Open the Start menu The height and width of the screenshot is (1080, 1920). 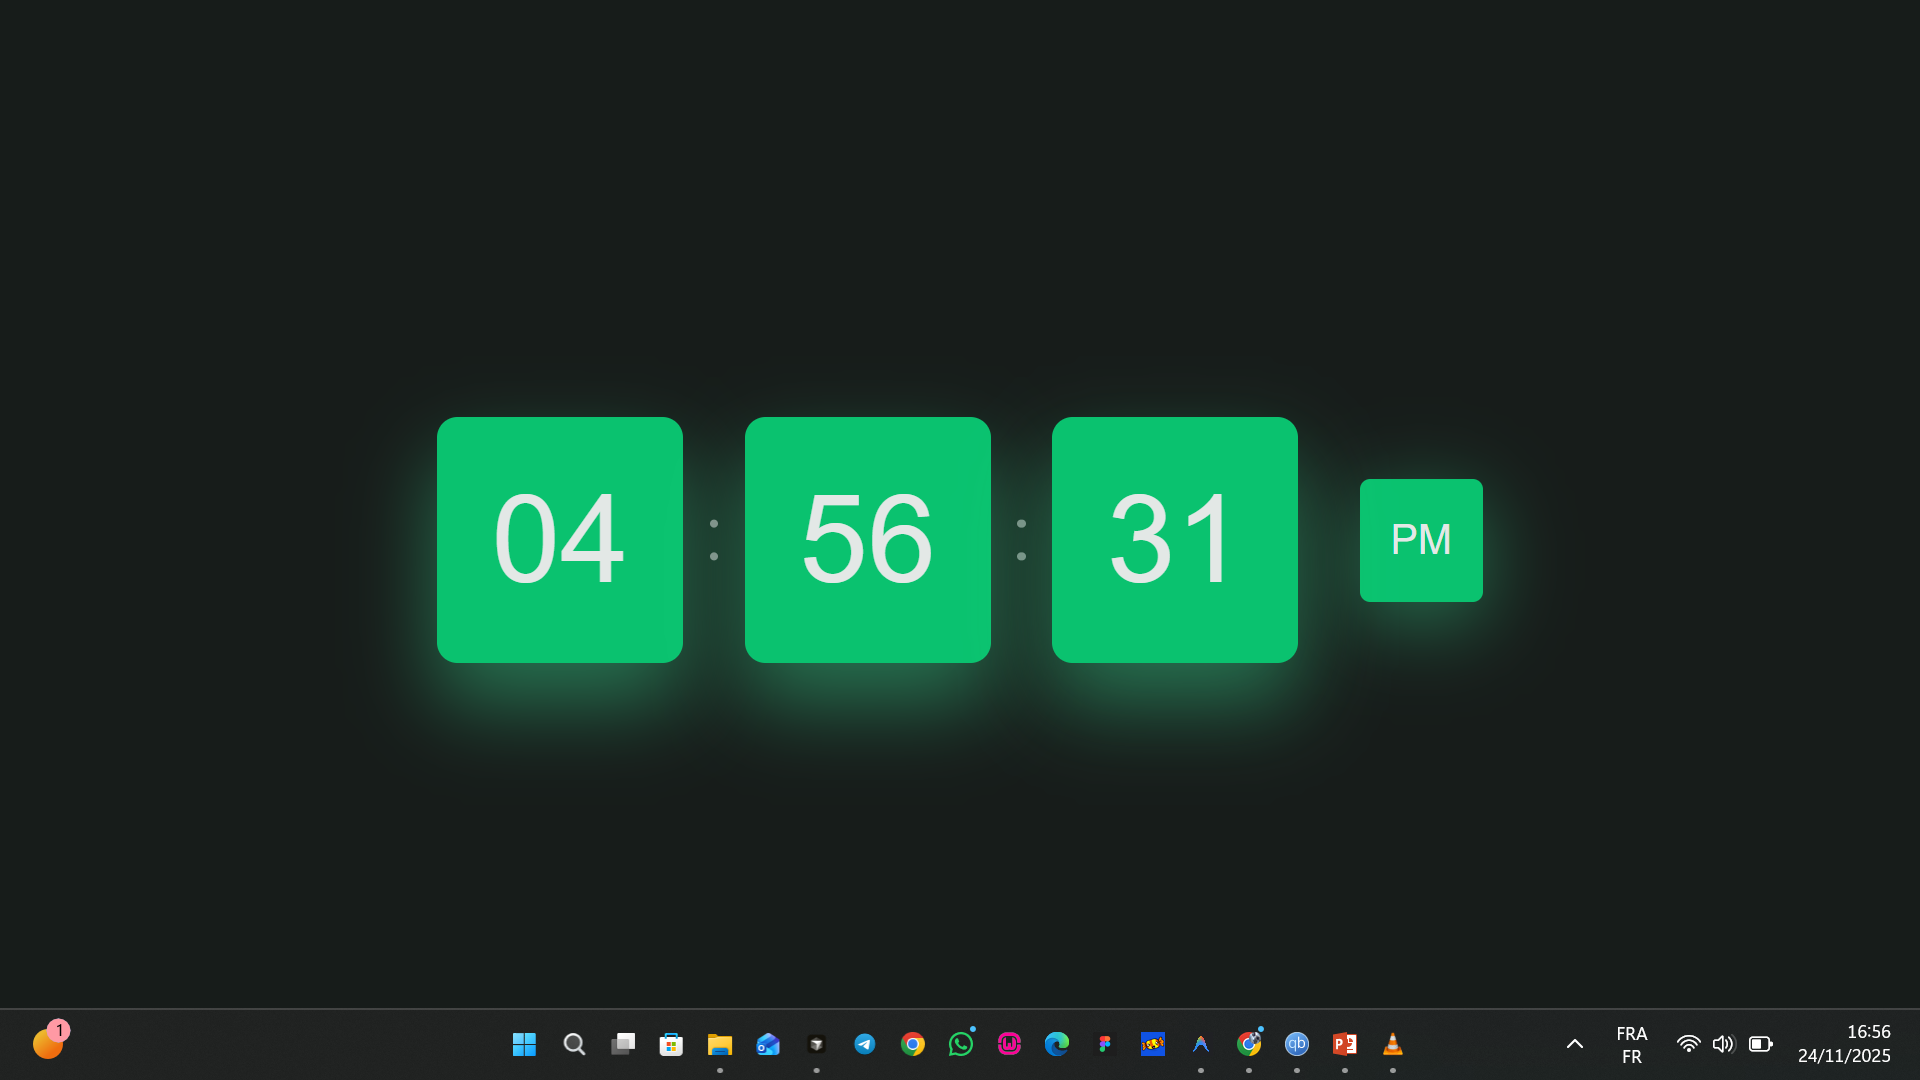524,1043
